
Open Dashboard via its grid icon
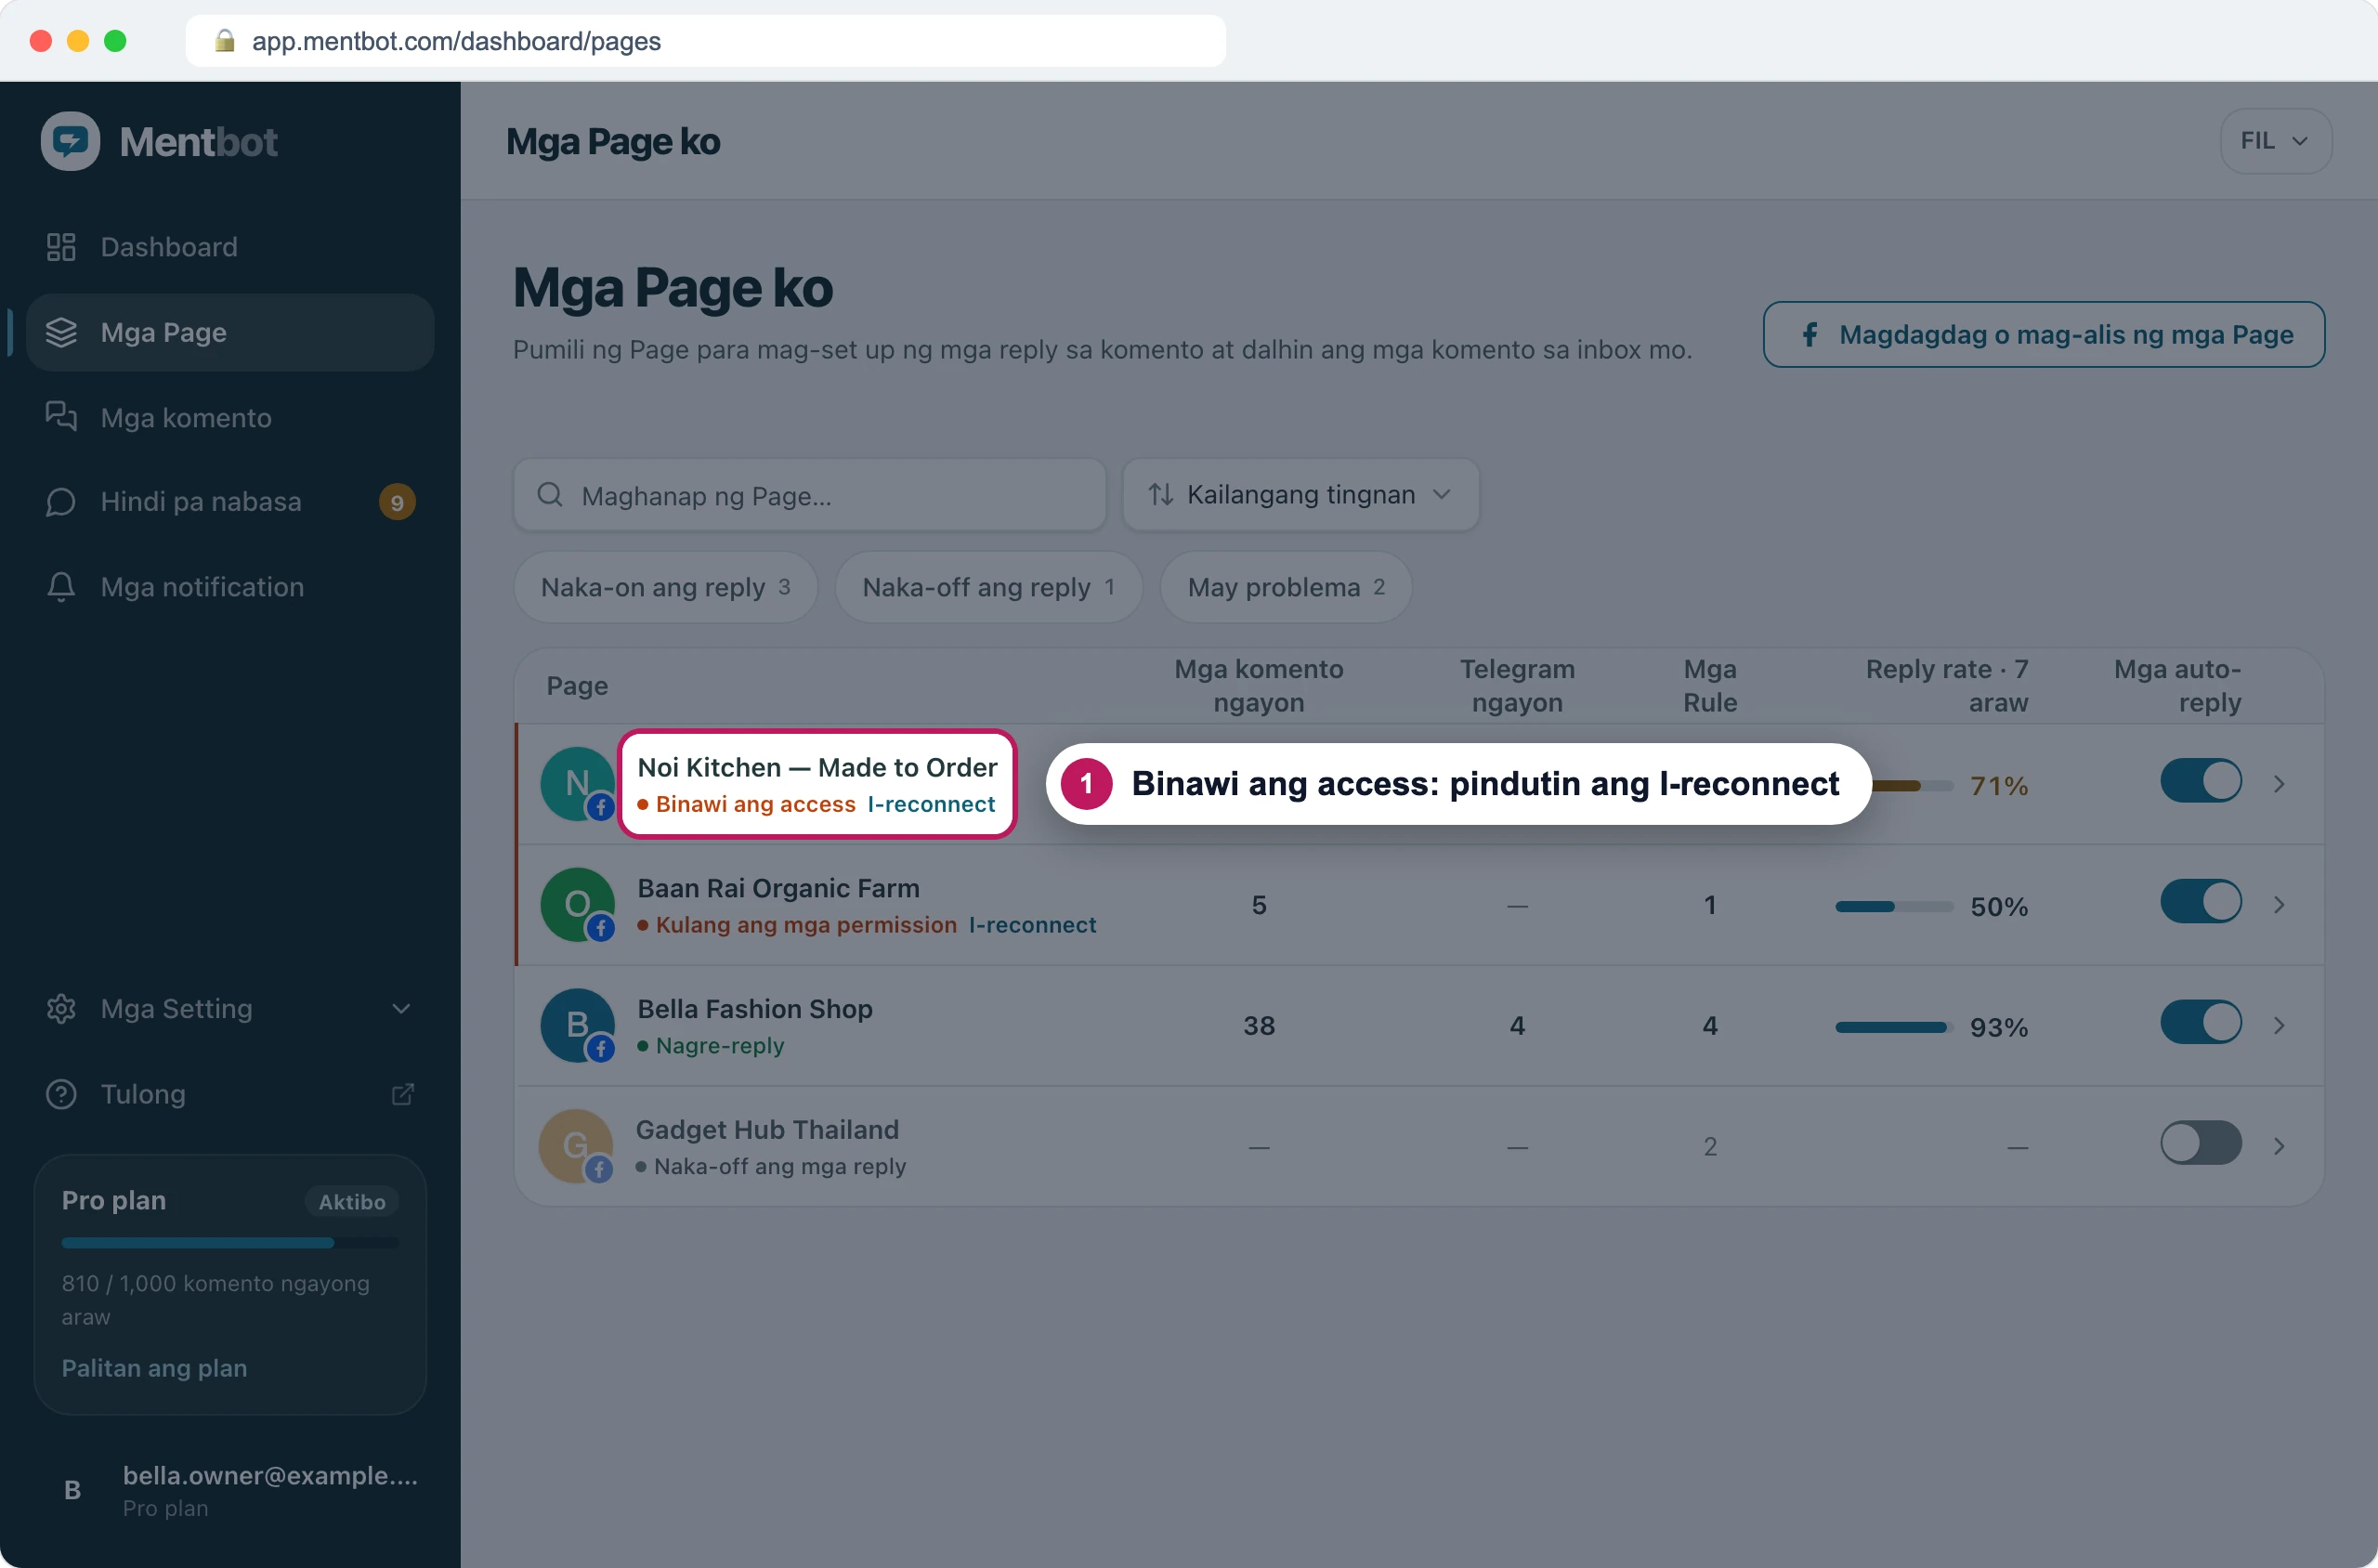pyautogui.click(x=61, y=247)
